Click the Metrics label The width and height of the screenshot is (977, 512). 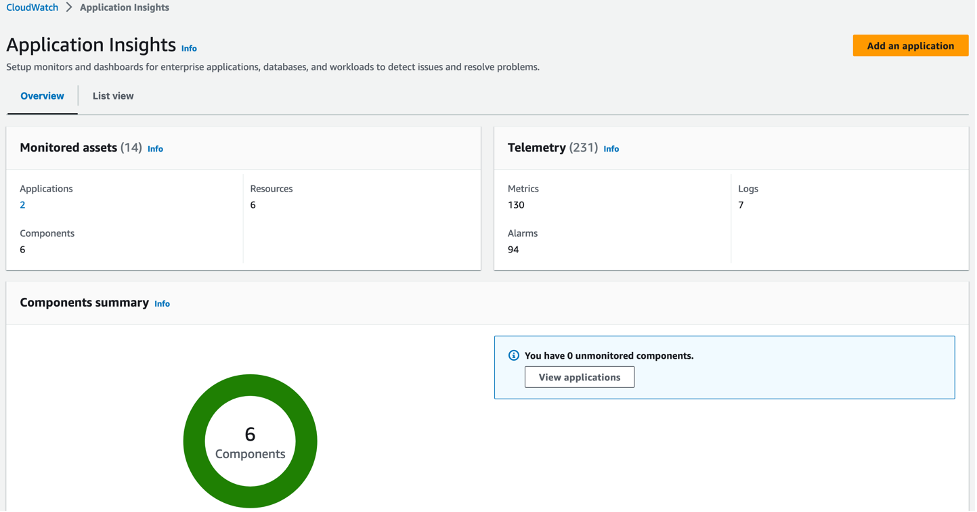point(523,189)
